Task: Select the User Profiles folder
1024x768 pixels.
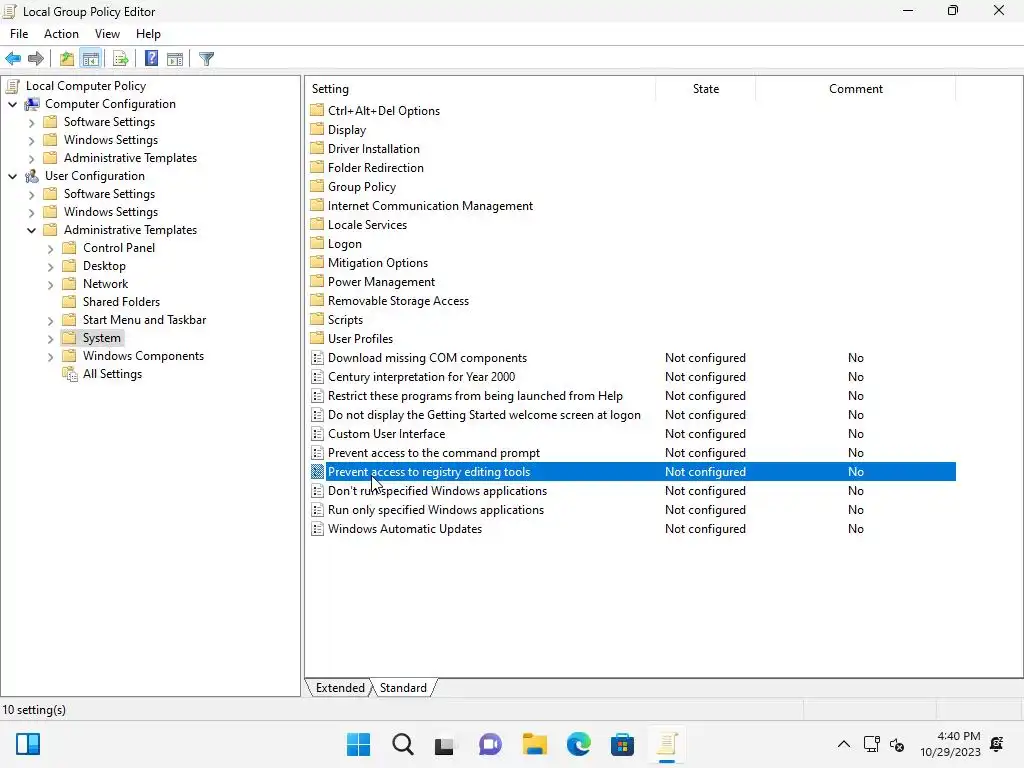Action: [x=360, y=338]
